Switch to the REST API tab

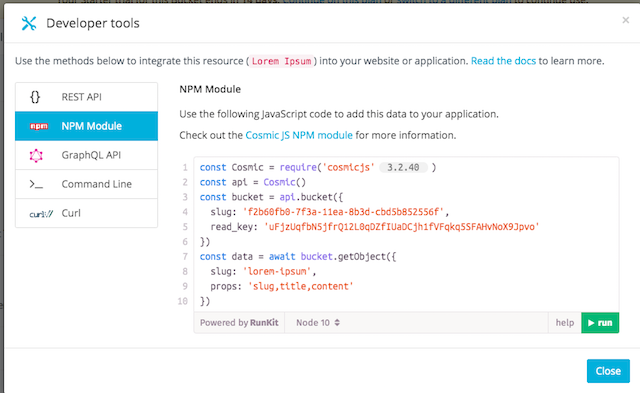click(87, 97)
